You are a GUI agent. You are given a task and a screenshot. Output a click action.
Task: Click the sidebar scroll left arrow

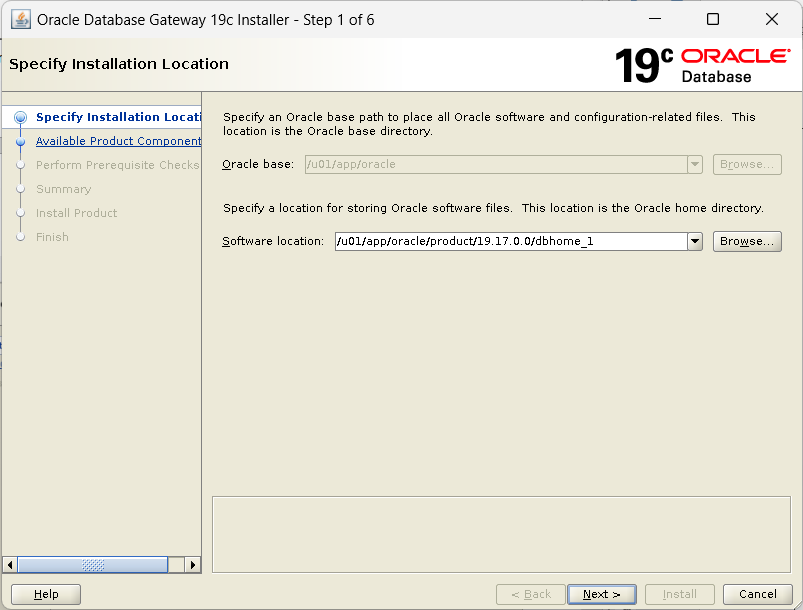click(x=10, y=565)
